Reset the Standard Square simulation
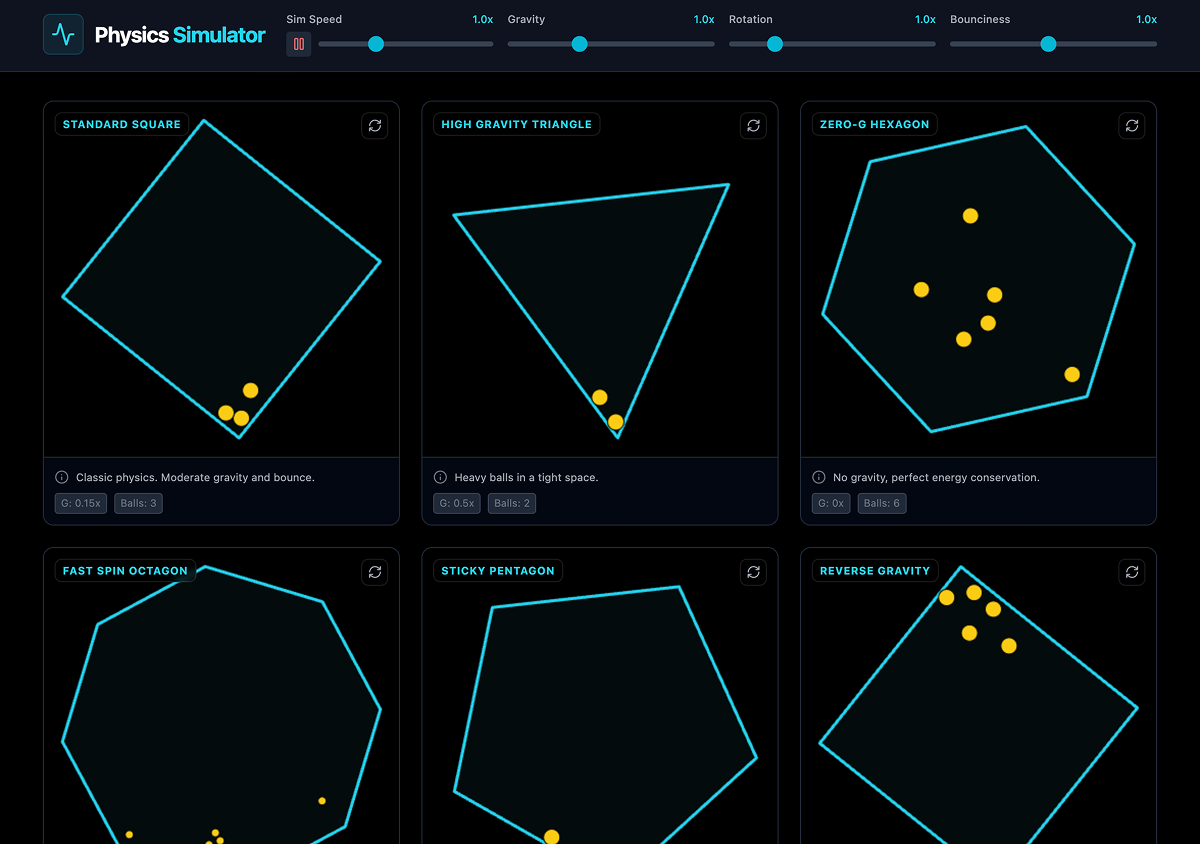The height and width of the screenshot is (844, 1200). tap(375, 125)
